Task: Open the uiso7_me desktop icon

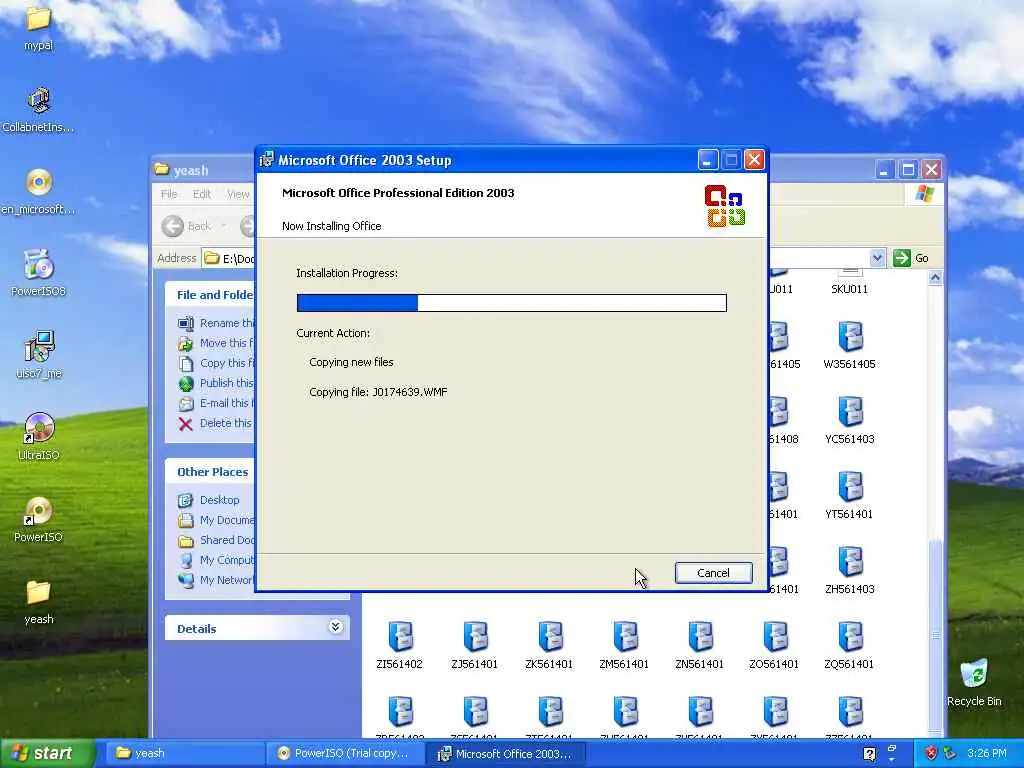Action: pyautogui.click(x=38, y=355)
